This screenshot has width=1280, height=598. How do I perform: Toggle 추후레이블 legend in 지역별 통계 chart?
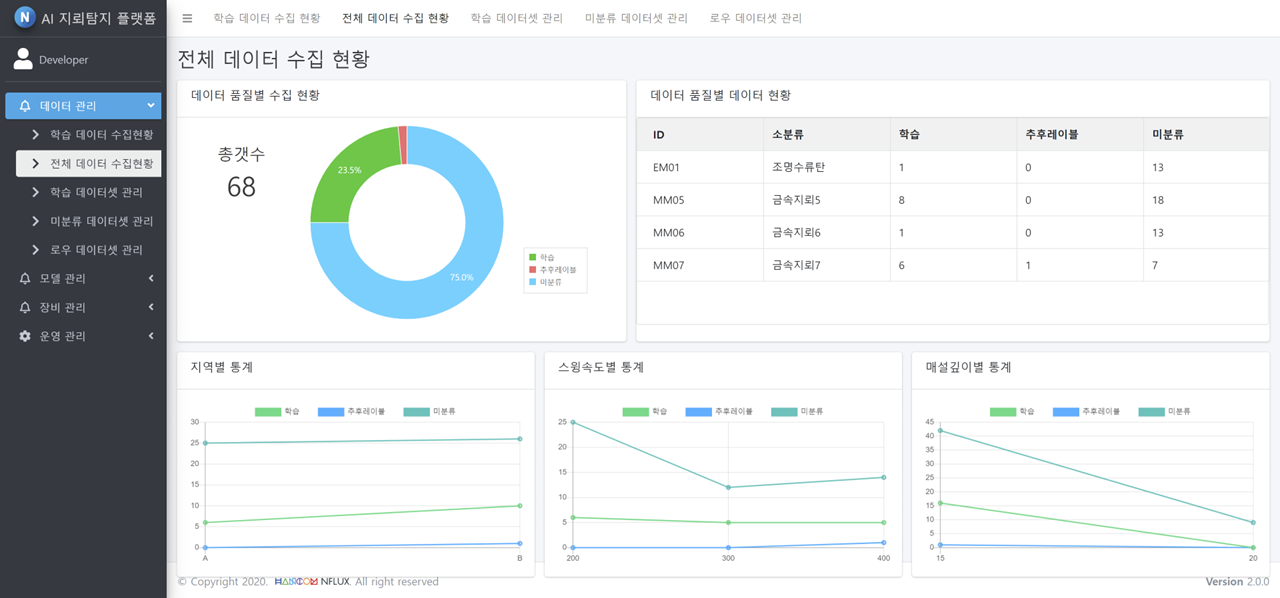[351, 412]
